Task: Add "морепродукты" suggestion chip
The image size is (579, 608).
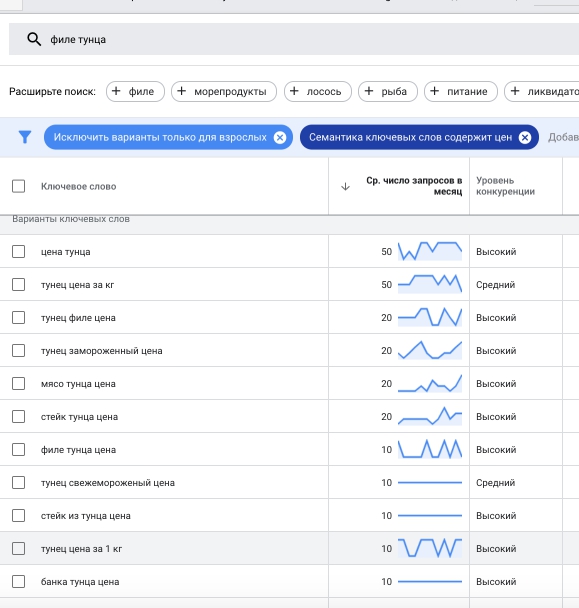Action: (x=224, y=92)
